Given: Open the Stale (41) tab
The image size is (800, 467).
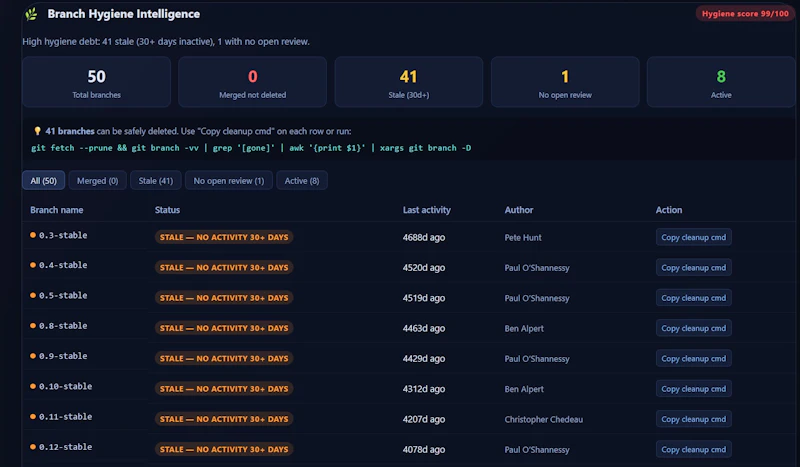Looking at the screenshot, I should point(156,181).
